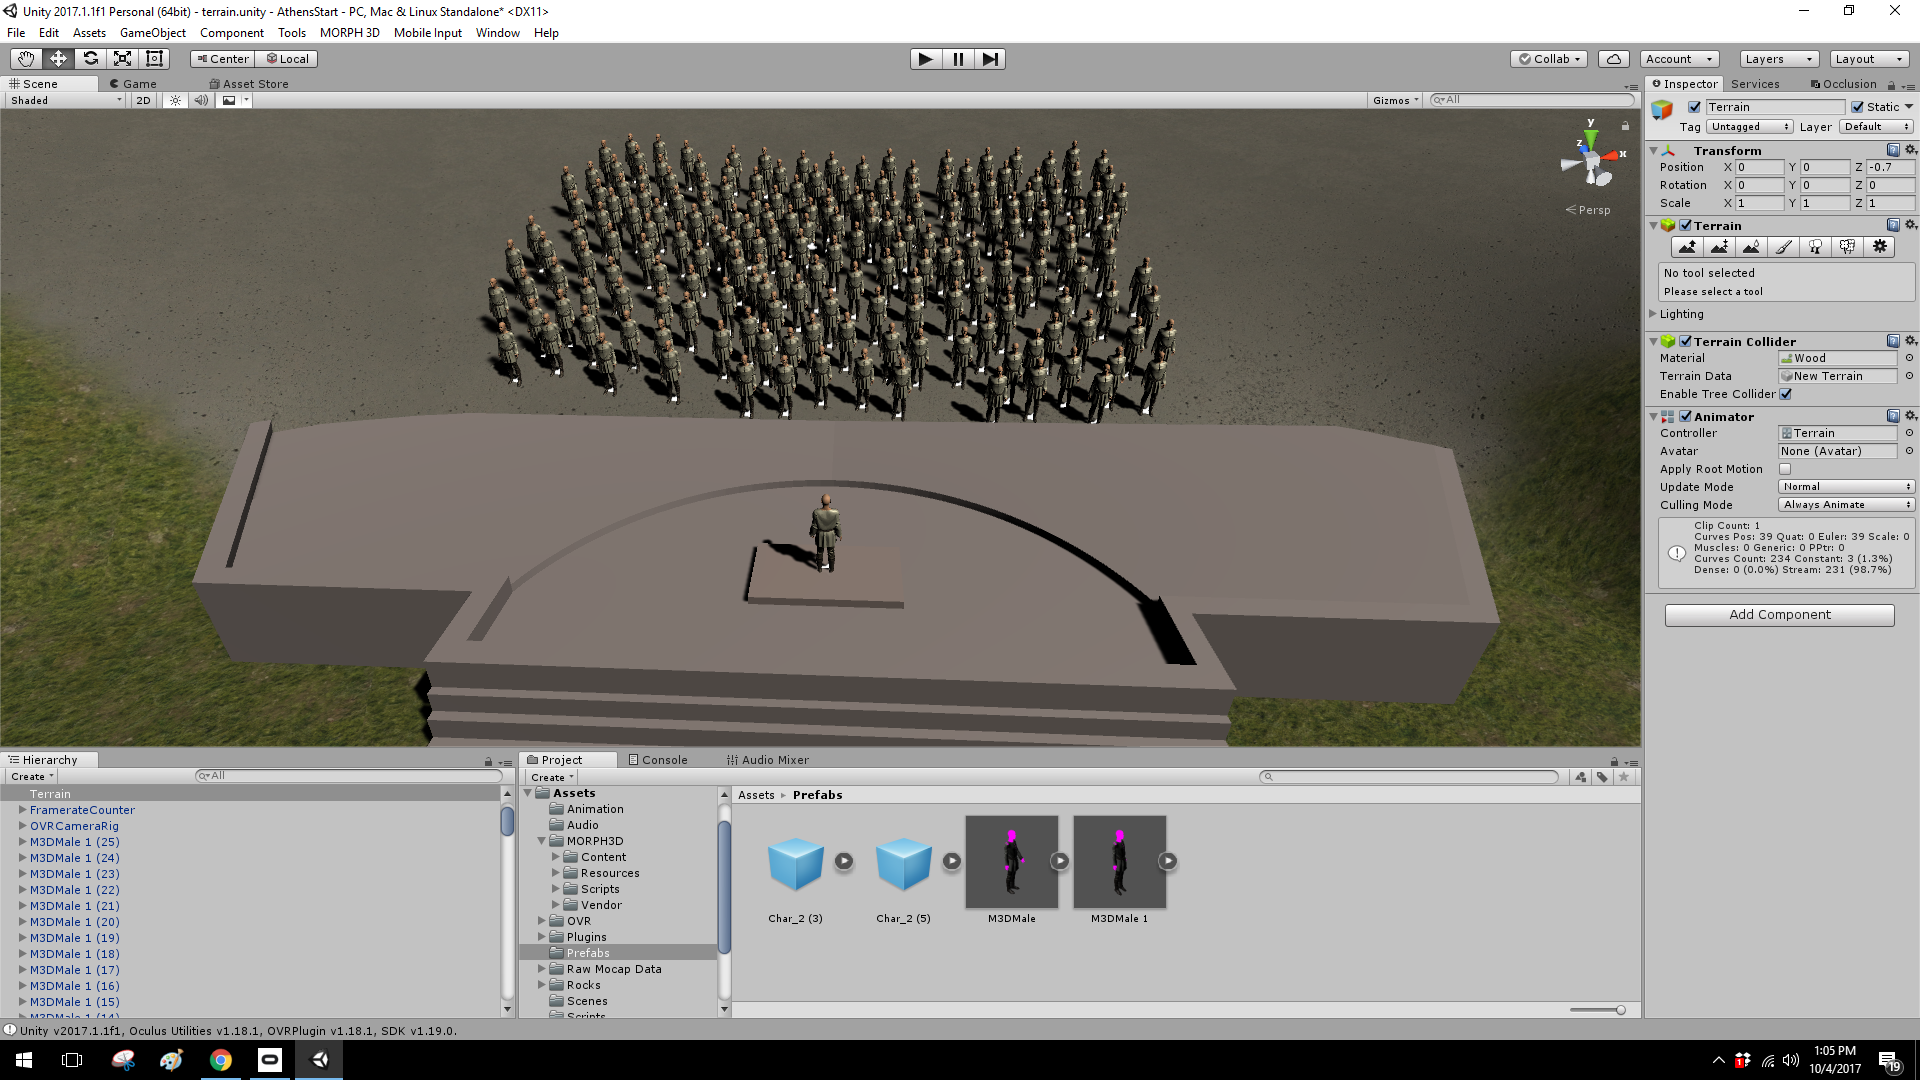Select the Place Trees terrain tool
Screen dimensions: 1920x1080
[1815, 247]
